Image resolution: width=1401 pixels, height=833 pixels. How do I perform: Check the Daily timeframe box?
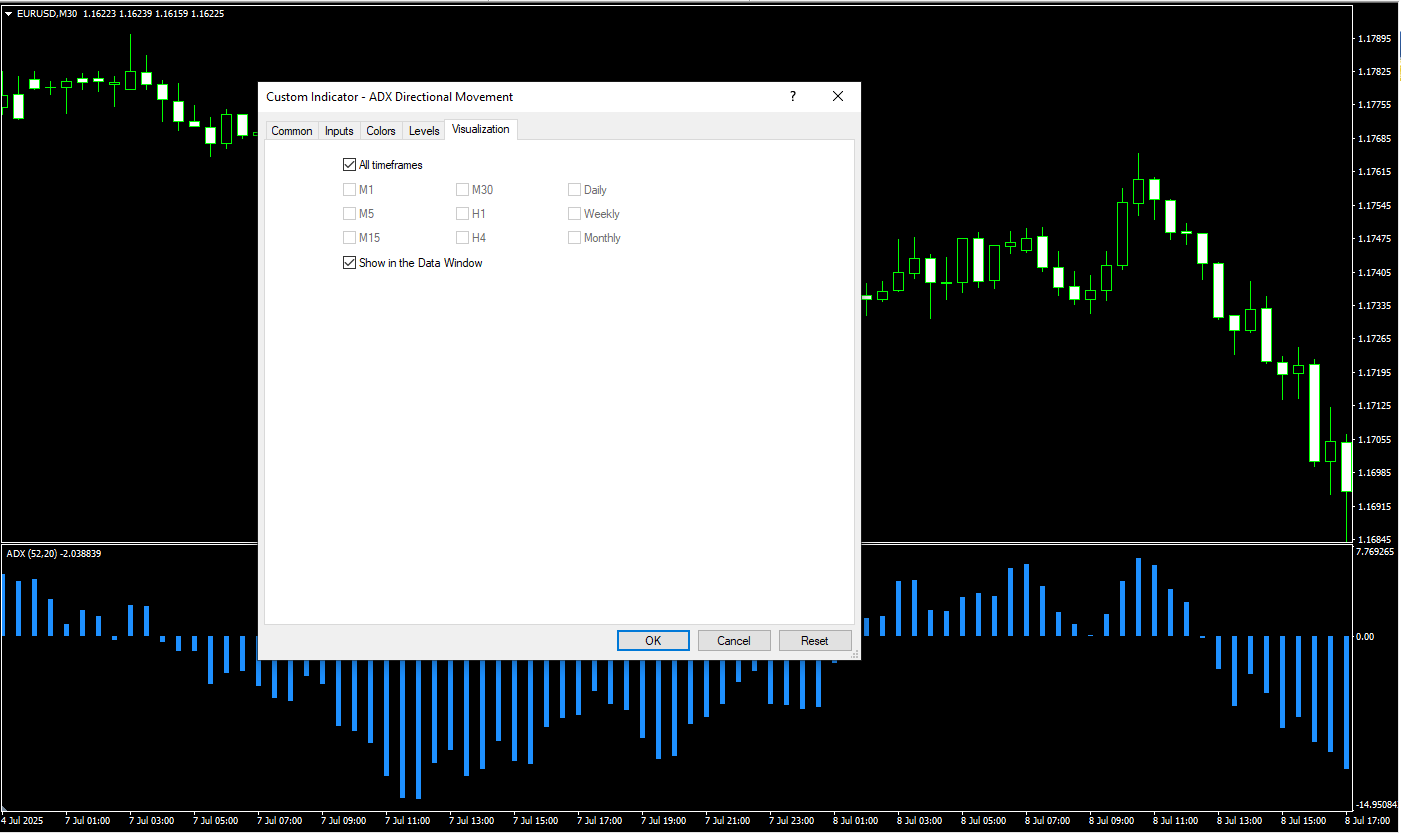click(x=574, y=189)
